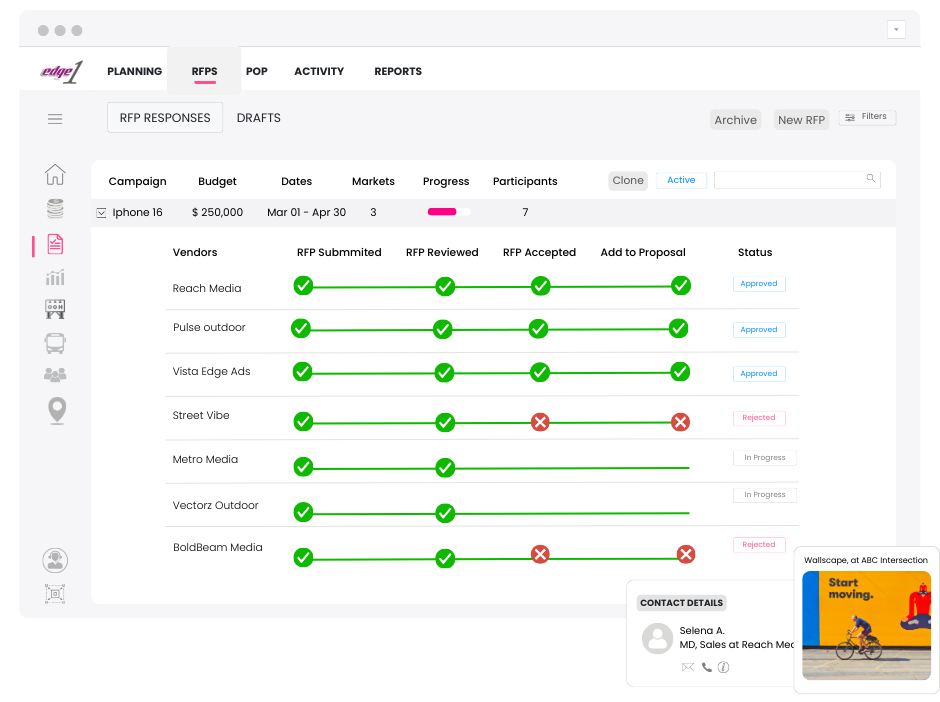Click the Campaign column header

[137, 182]
